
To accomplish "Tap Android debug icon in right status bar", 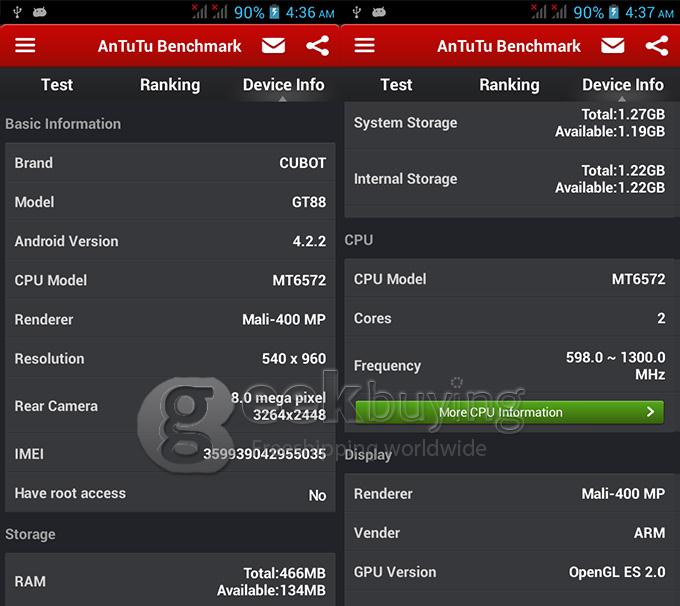I will (x=379, y=12).
